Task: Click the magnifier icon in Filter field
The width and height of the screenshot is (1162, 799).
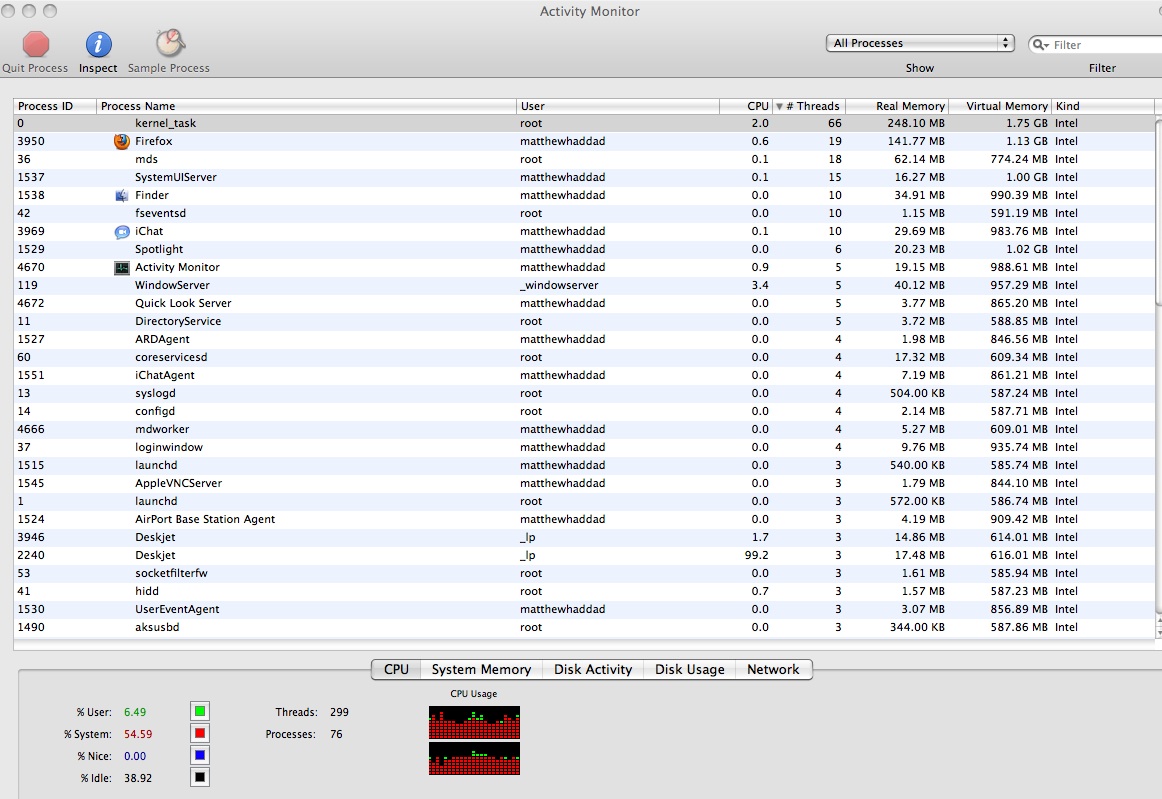Action: click(x=1040, y=44)
